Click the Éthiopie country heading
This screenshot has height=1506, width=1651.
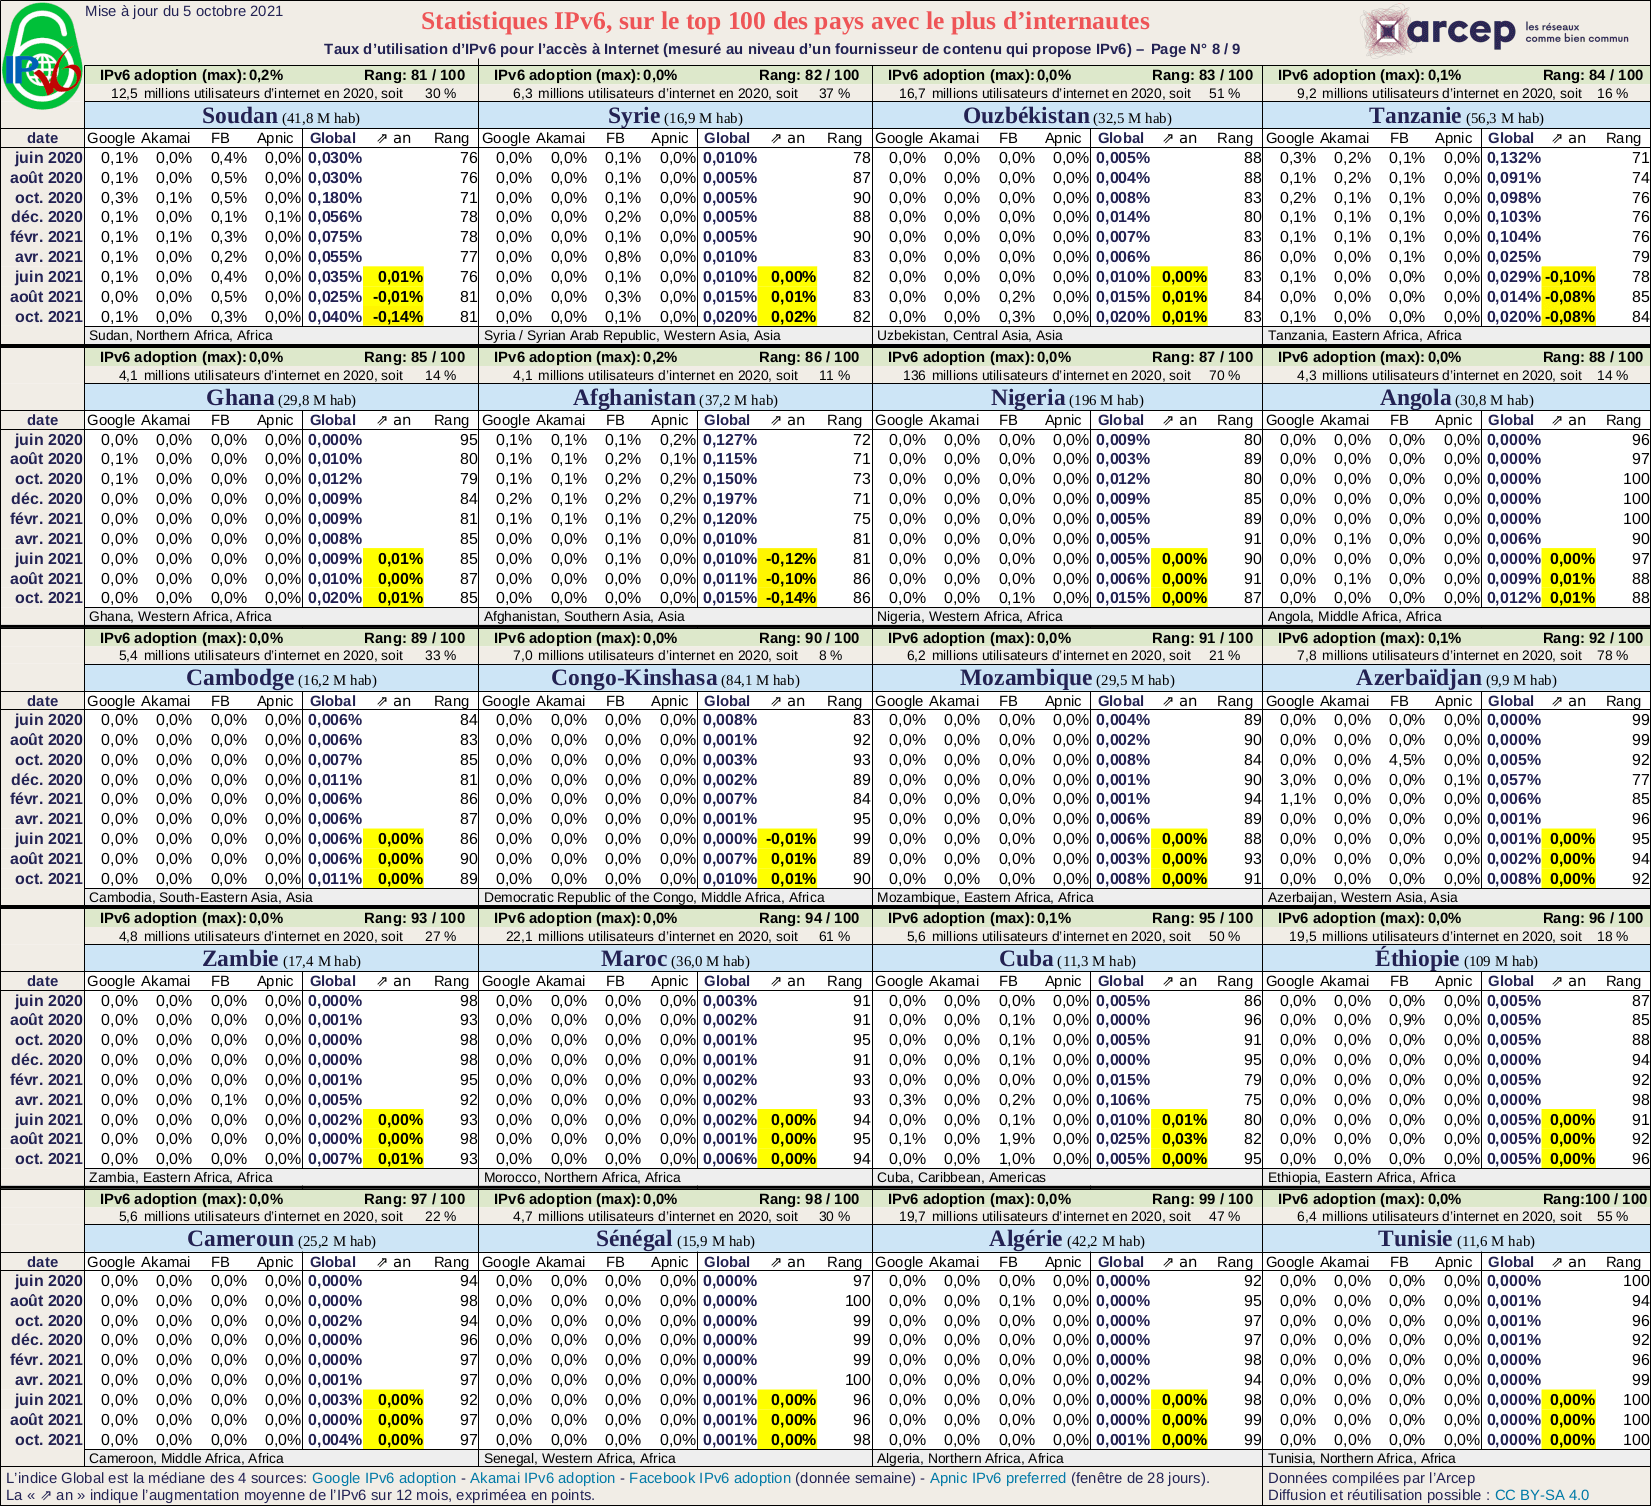(x=1456, y=959)
